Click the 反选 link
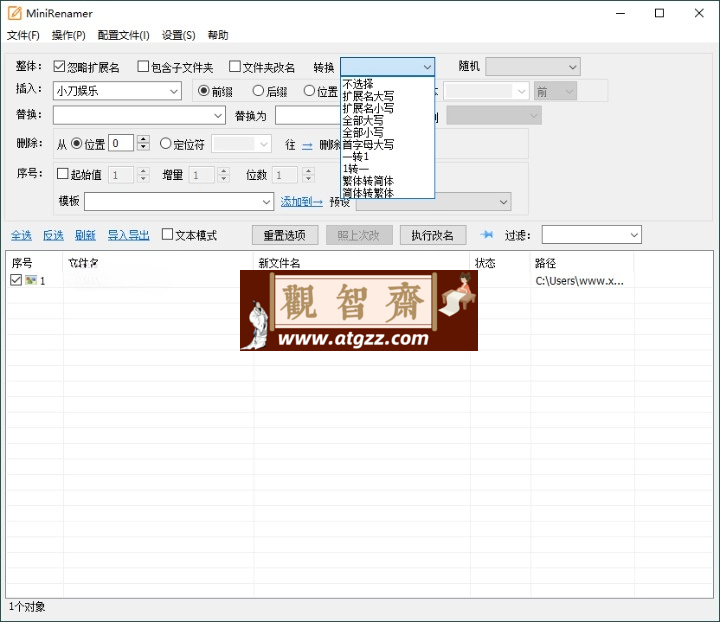The width and height of the screenshot is (720, 622). tap(53, 235)
